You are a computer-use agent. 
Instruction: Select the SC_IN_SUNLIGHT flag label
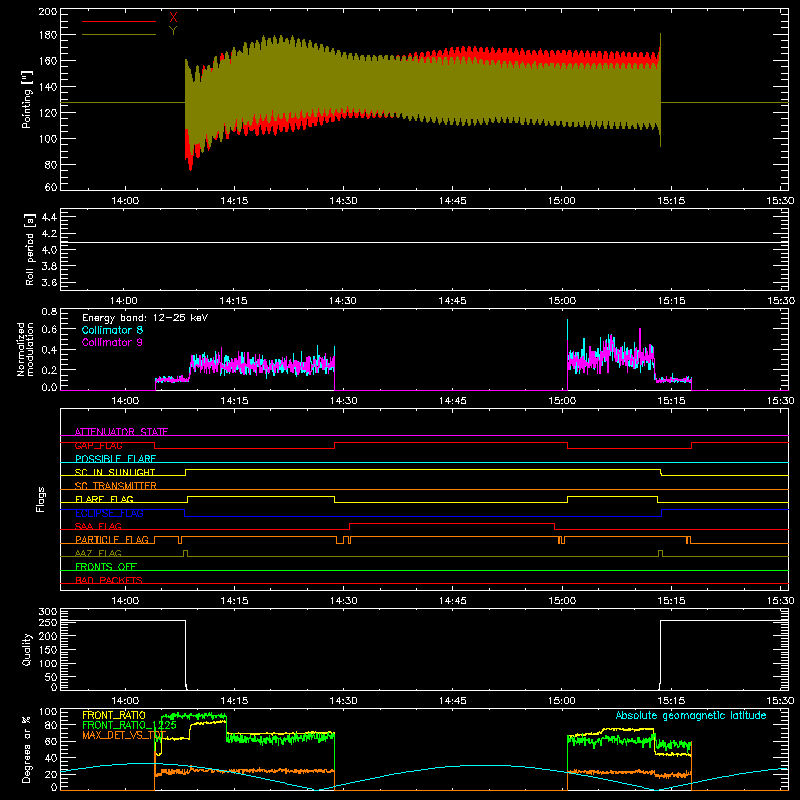(115, 472)
